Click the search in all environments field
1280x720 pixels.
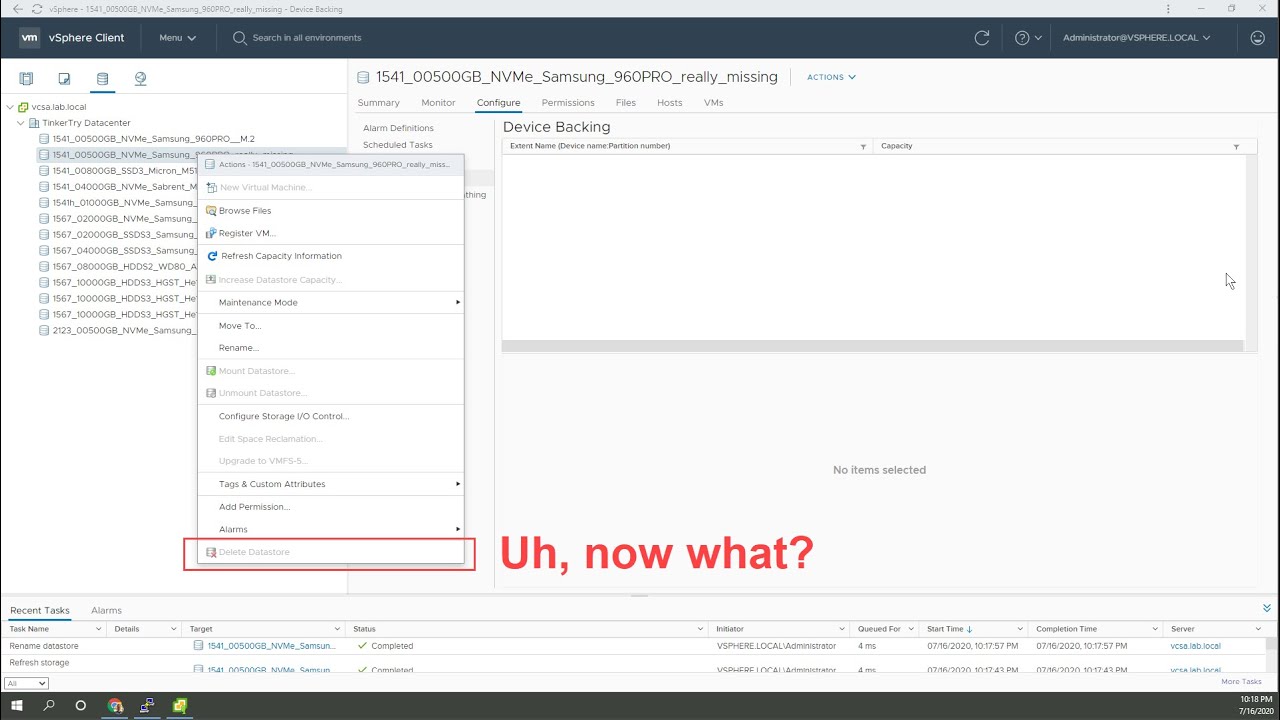[307, 38]
